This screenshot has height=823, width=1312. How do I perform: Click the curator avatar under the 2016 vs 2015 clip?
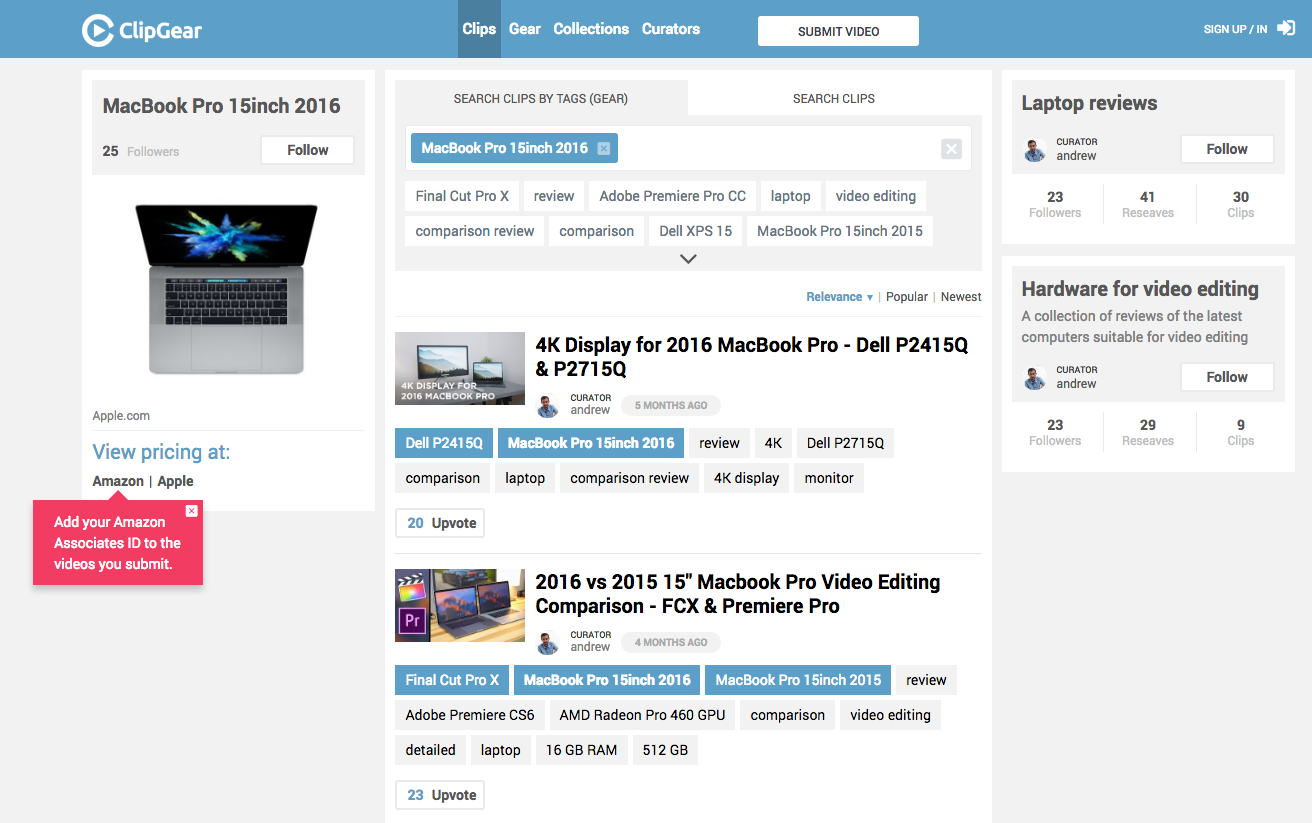tap(548, 643)
